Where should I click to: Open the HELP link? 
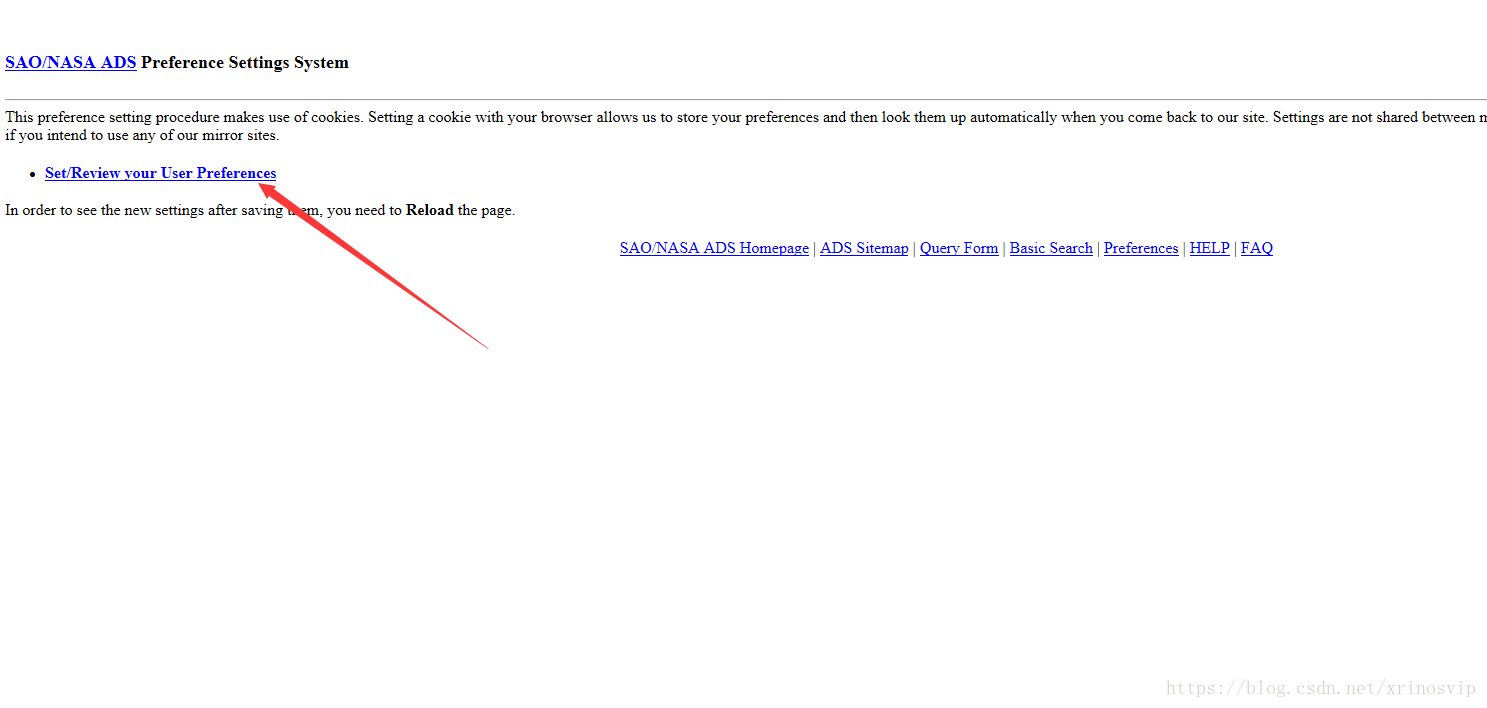pos(1210,248)
